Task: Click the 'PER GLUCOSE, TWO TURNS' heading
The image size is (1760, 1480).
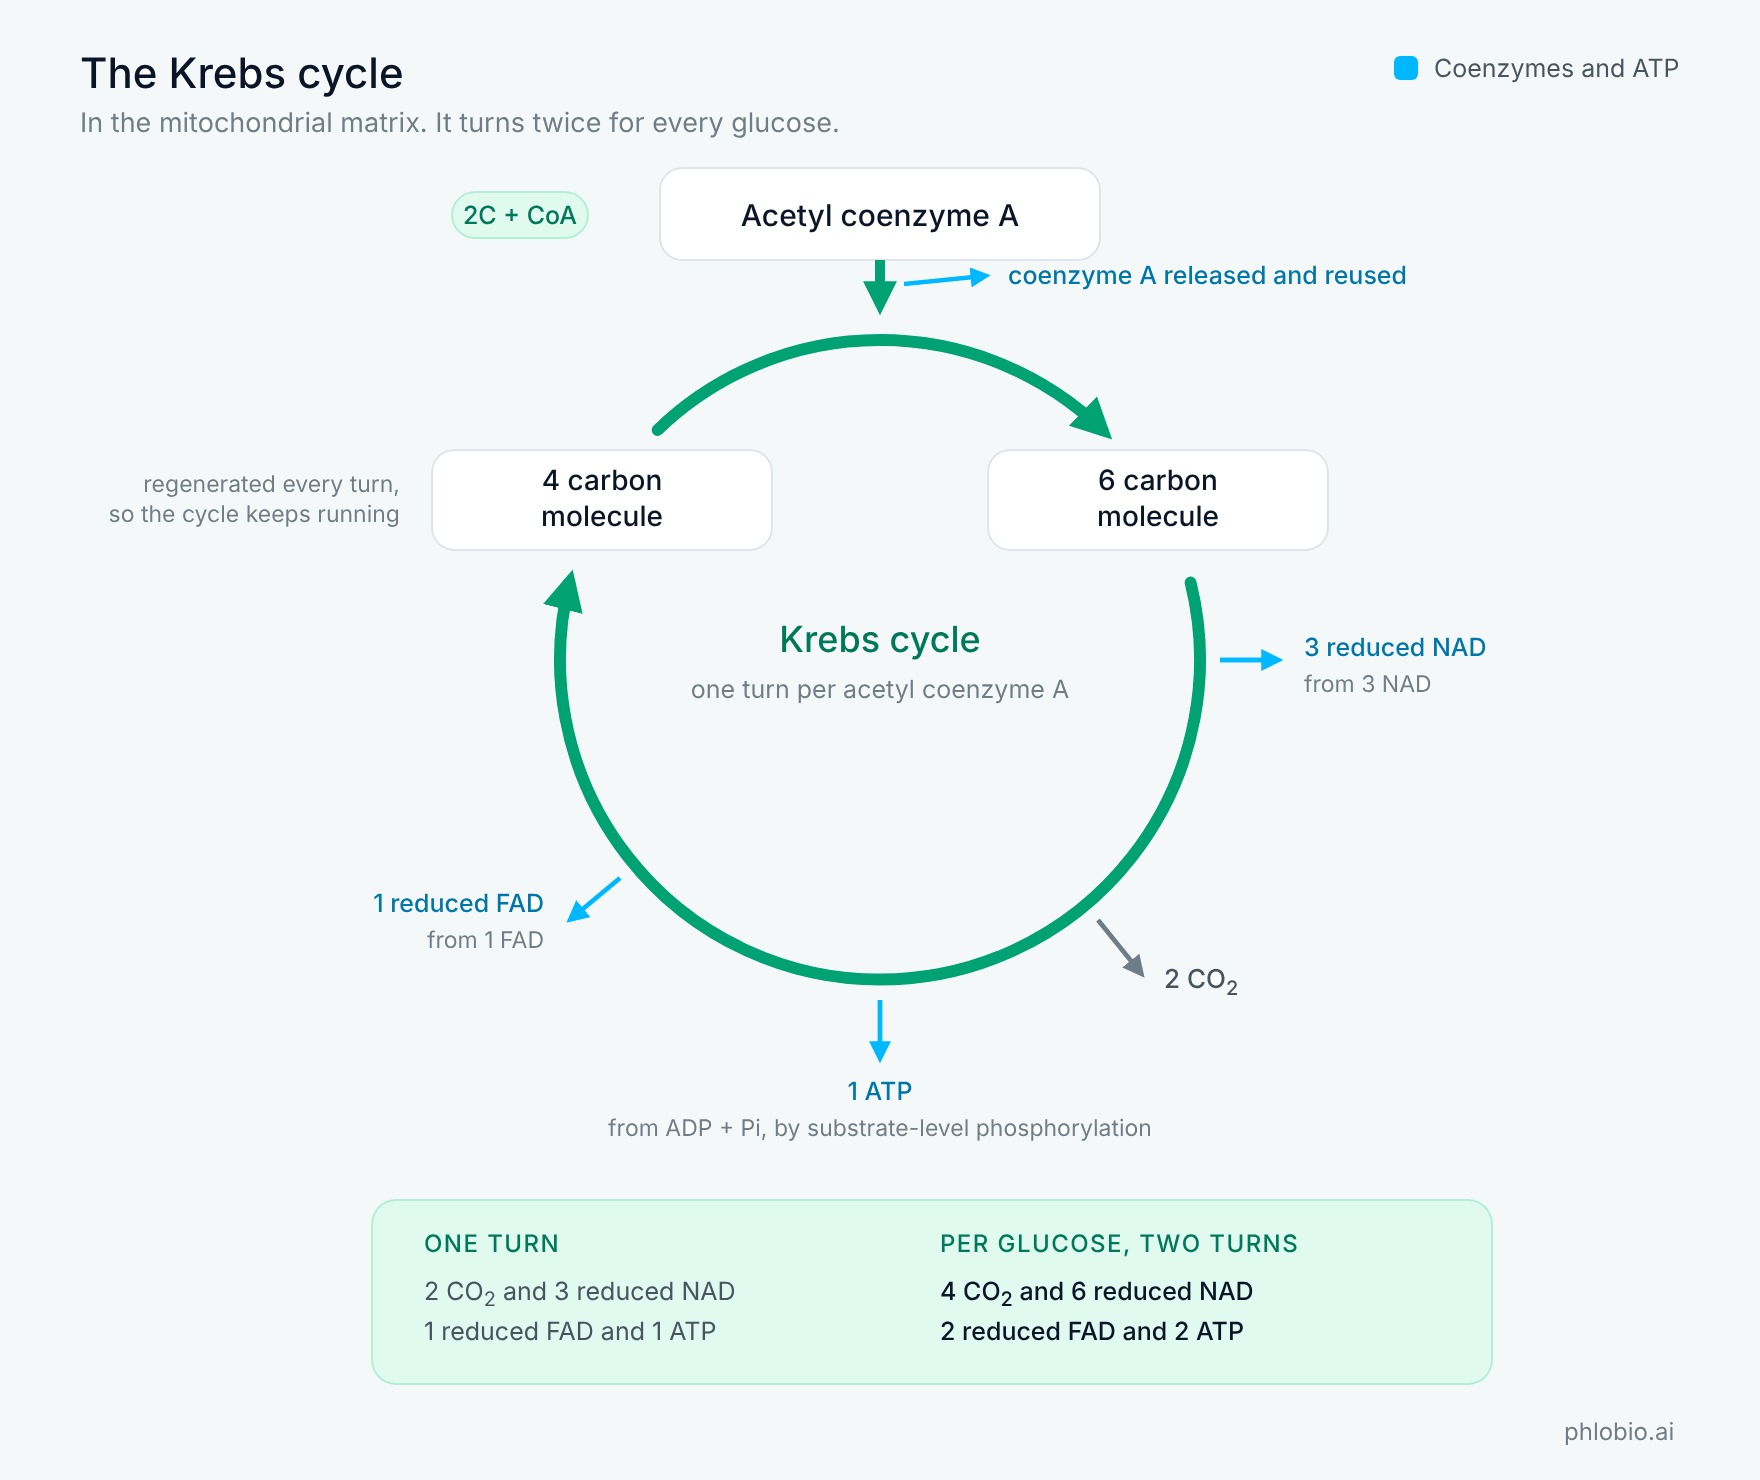Action: click(x=1119, y=1243)
